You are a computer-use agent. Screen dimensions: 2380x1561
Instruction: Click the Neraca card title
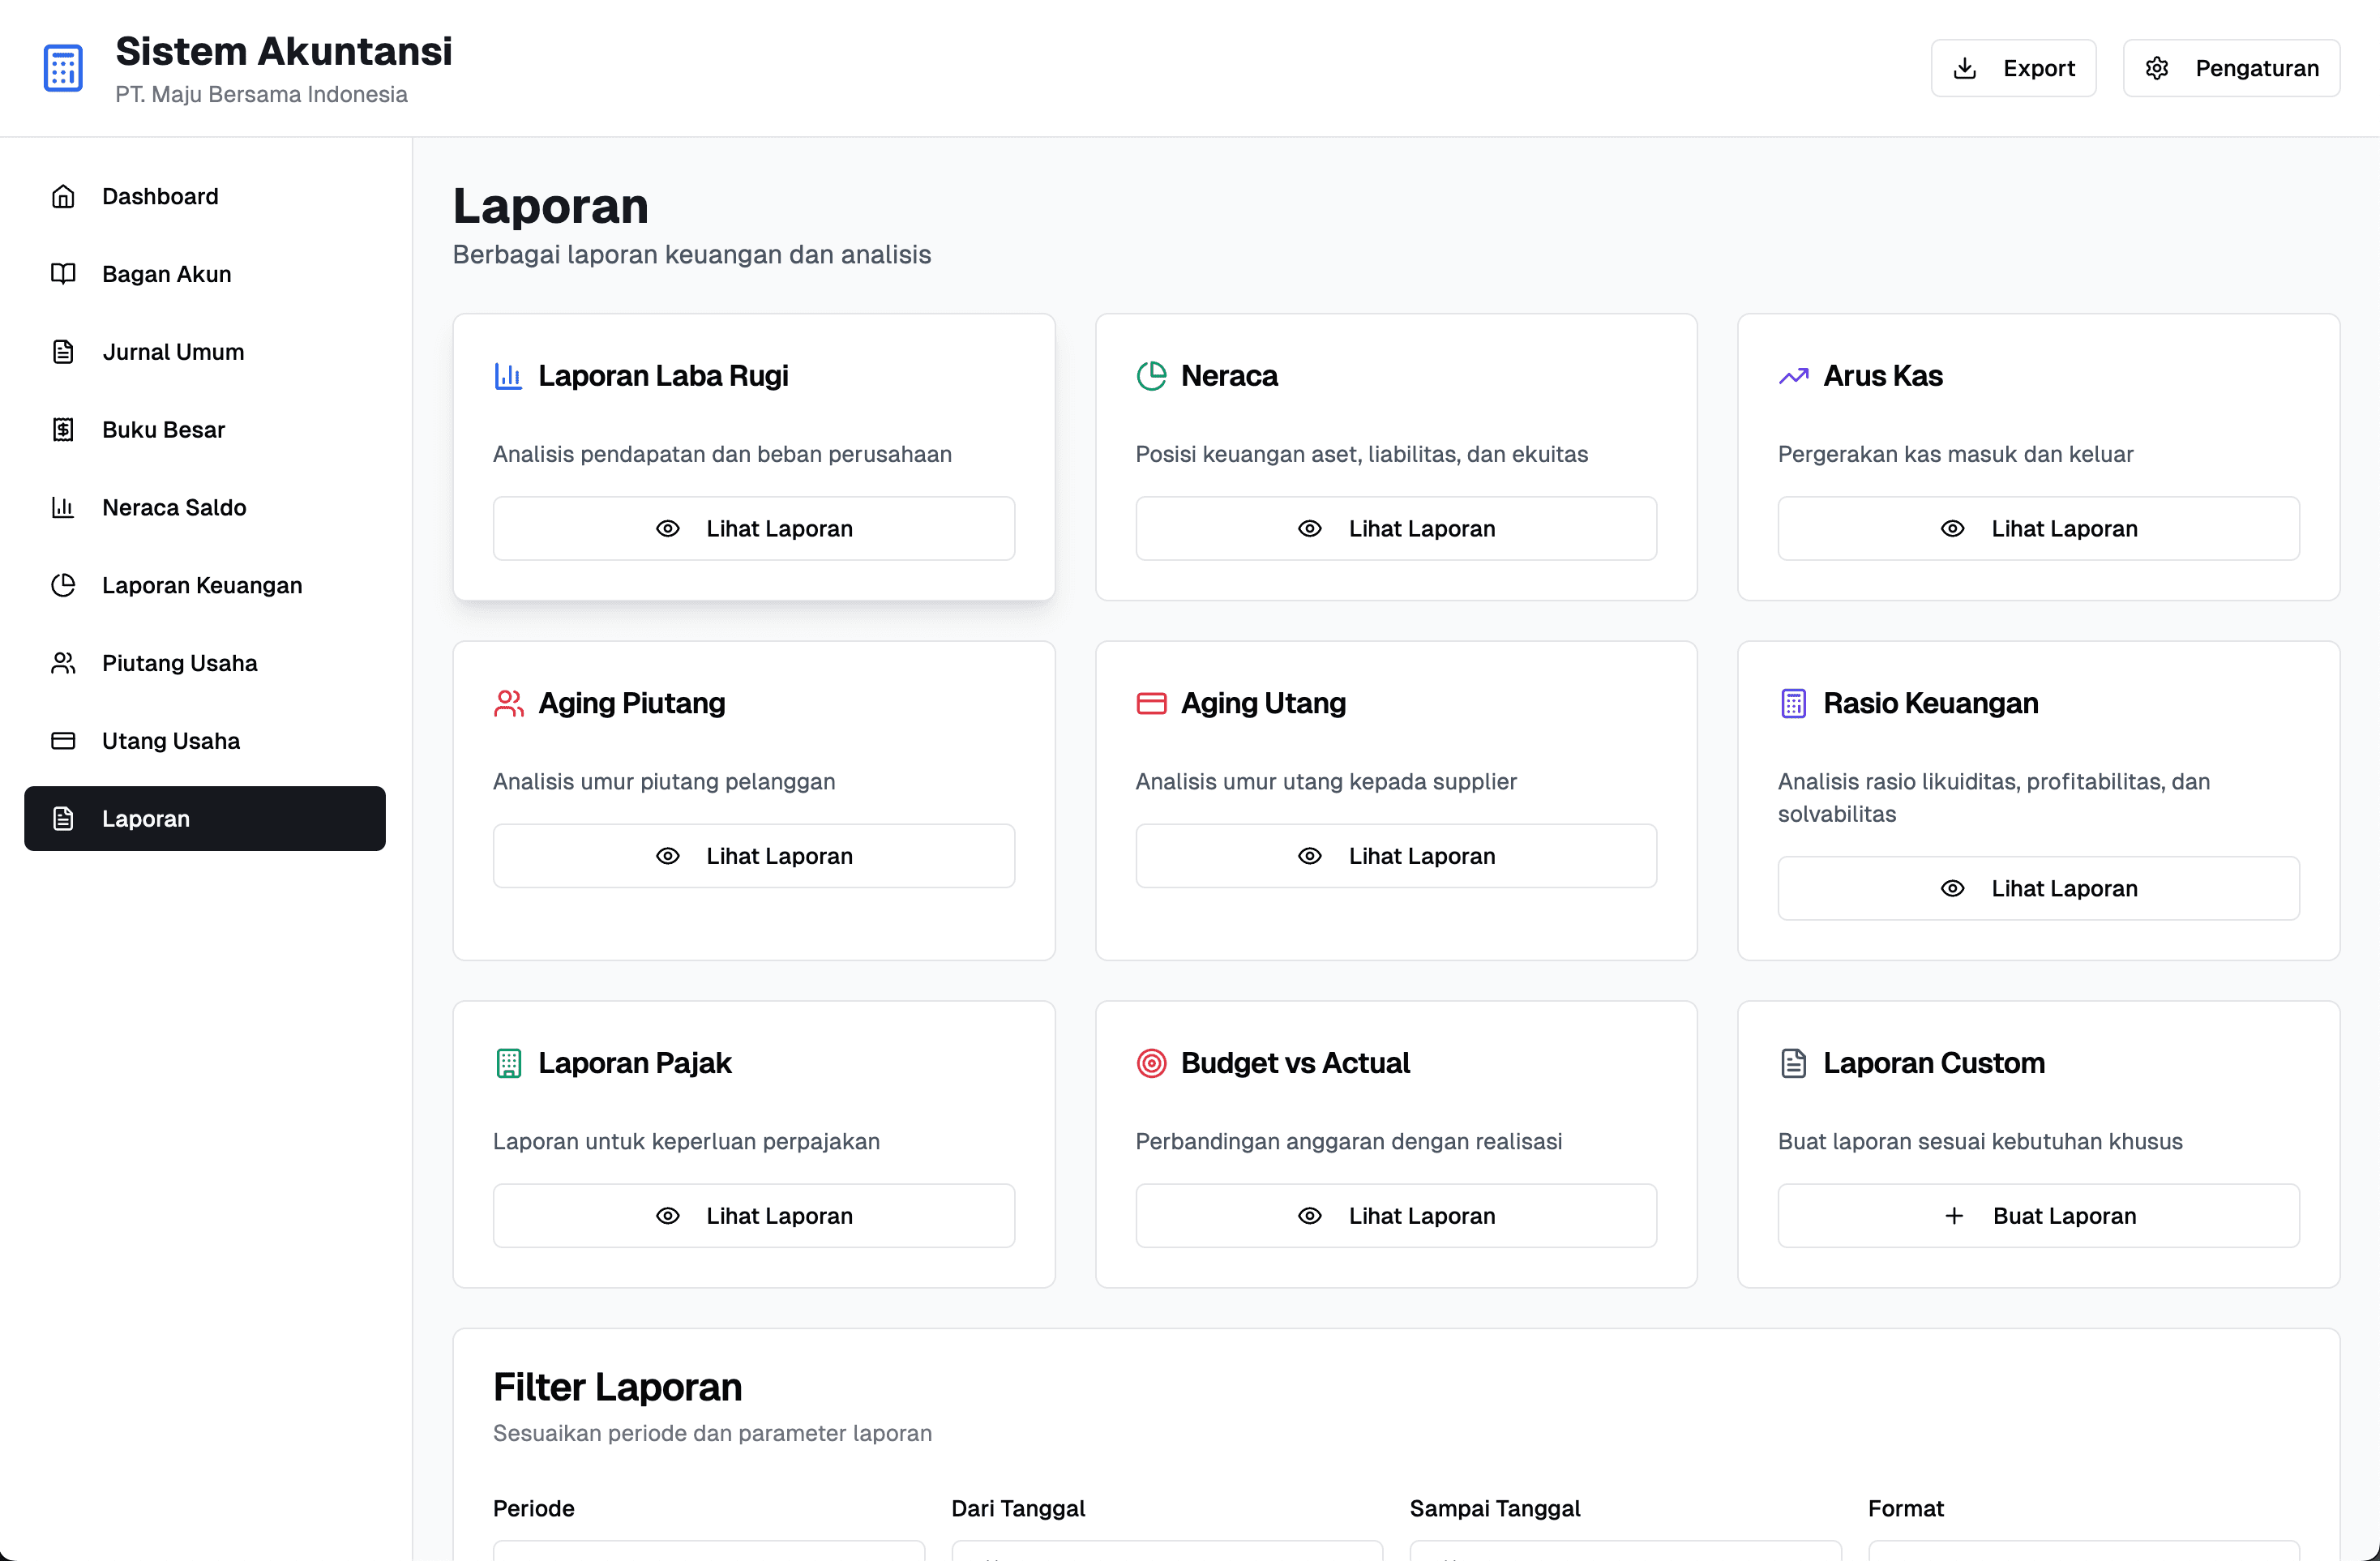coord(1229,376)
